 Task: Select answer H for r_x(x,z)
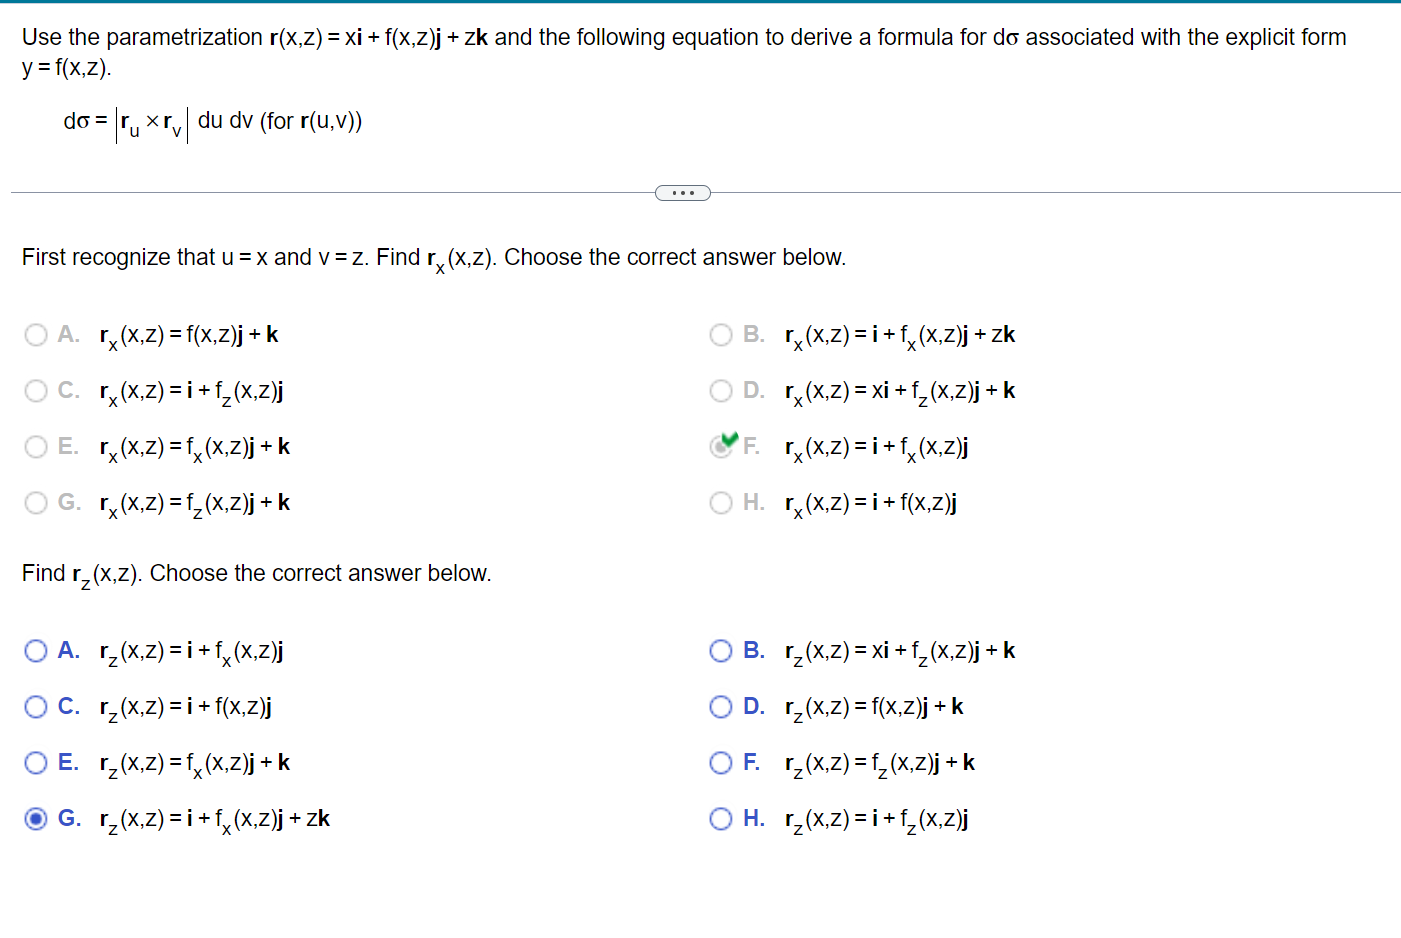(721, 502)
